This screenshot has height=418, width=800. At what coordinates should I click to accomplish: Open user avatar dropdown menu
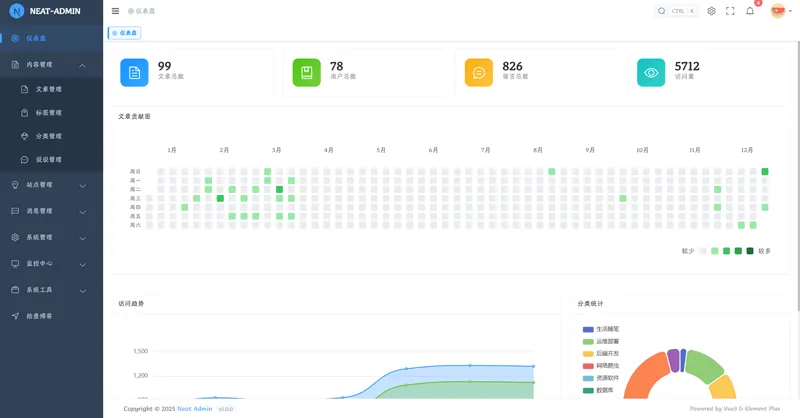coord(778,11)
